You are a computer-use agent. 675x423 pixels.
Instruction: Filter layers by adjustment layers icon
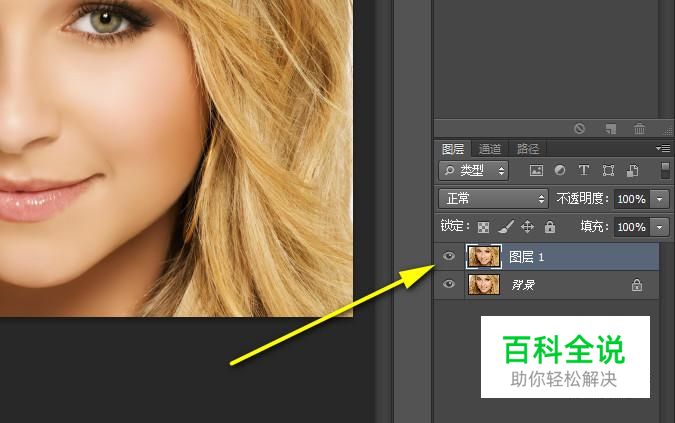560,170
